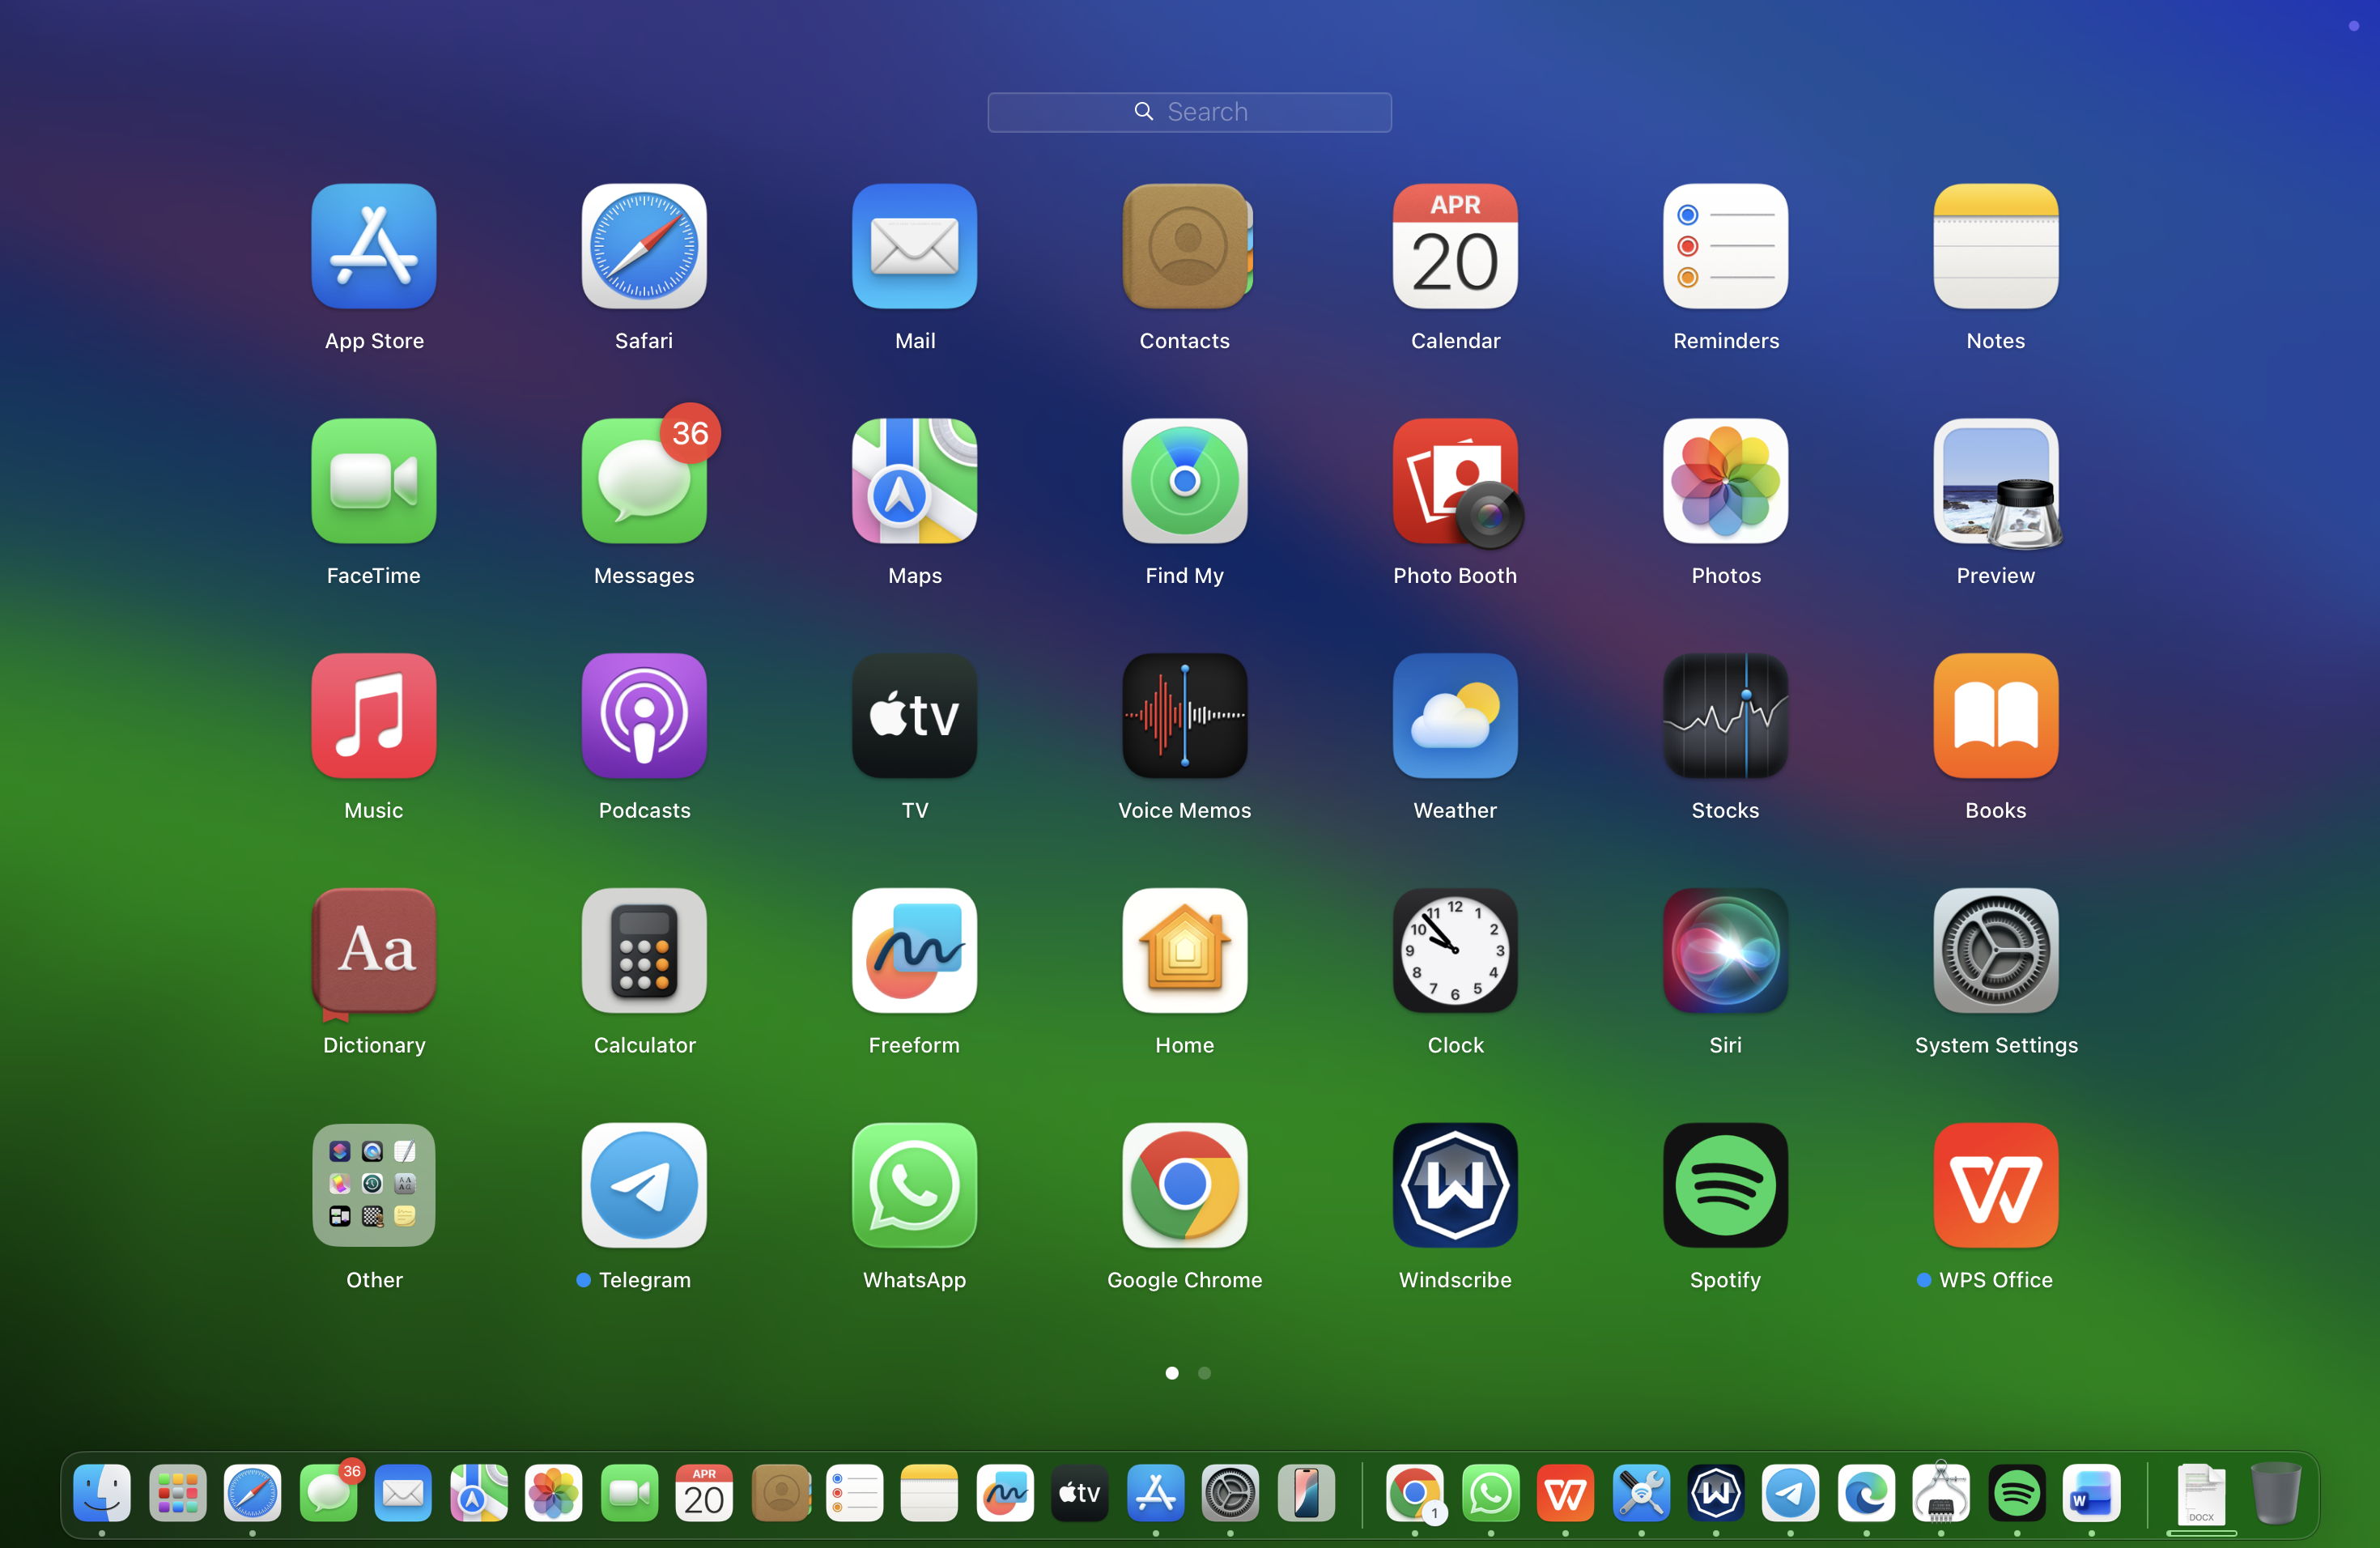The height and width of the screenshot is (1548, 2380).
Task: Launch TV from the Launchpad grid
Action: point(915,716)
